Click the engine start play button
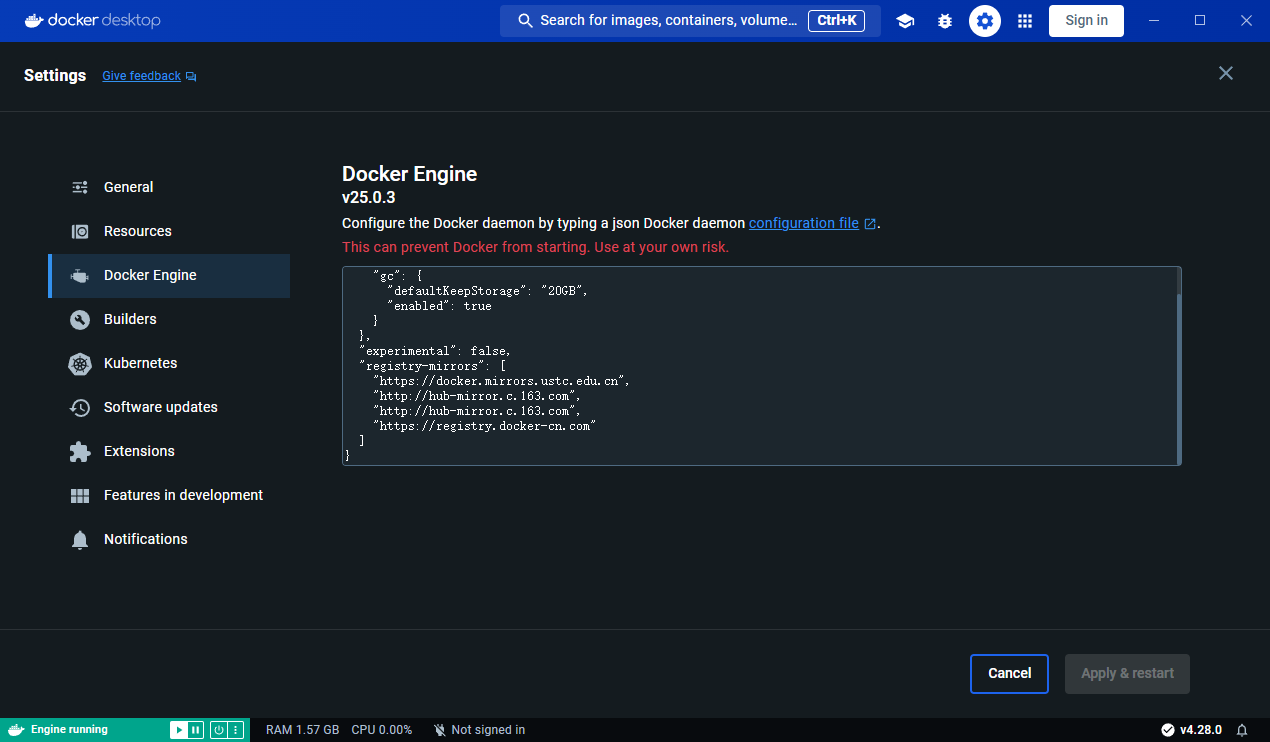1270x742 pixels. tap(179, 730)
